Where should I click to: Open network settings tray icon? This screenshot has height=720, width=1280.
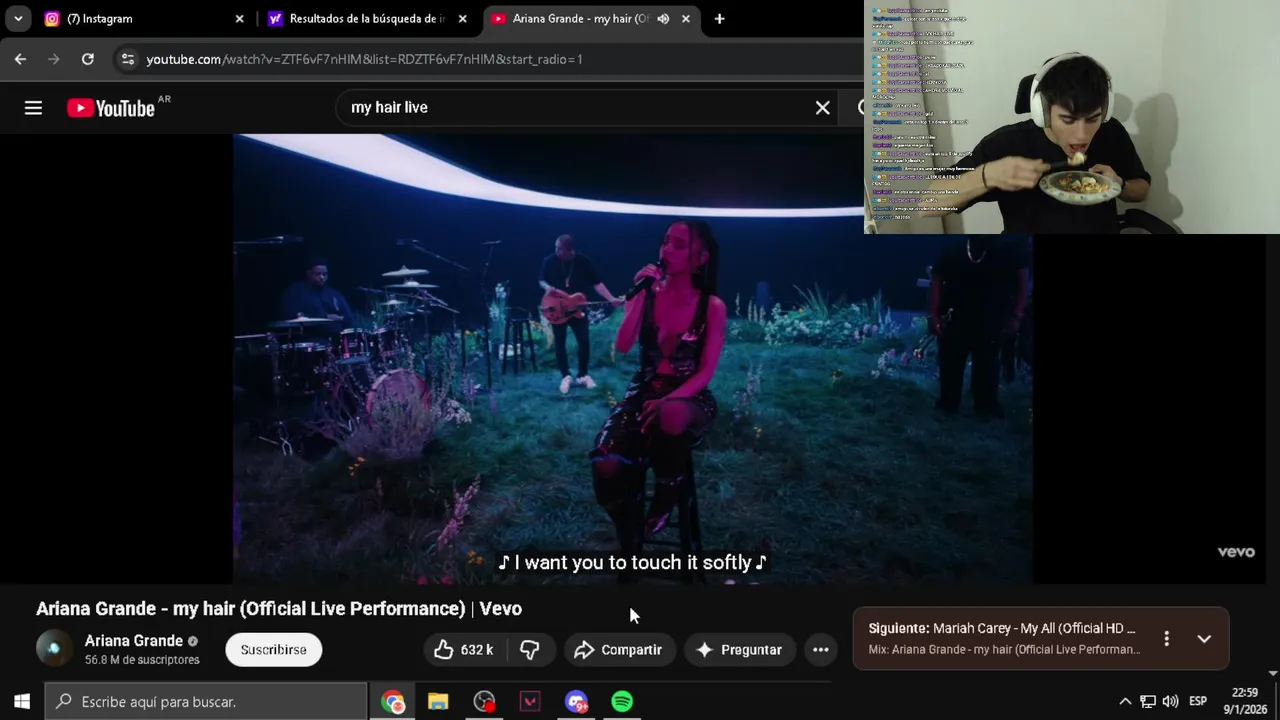(x=1148, y=702)
